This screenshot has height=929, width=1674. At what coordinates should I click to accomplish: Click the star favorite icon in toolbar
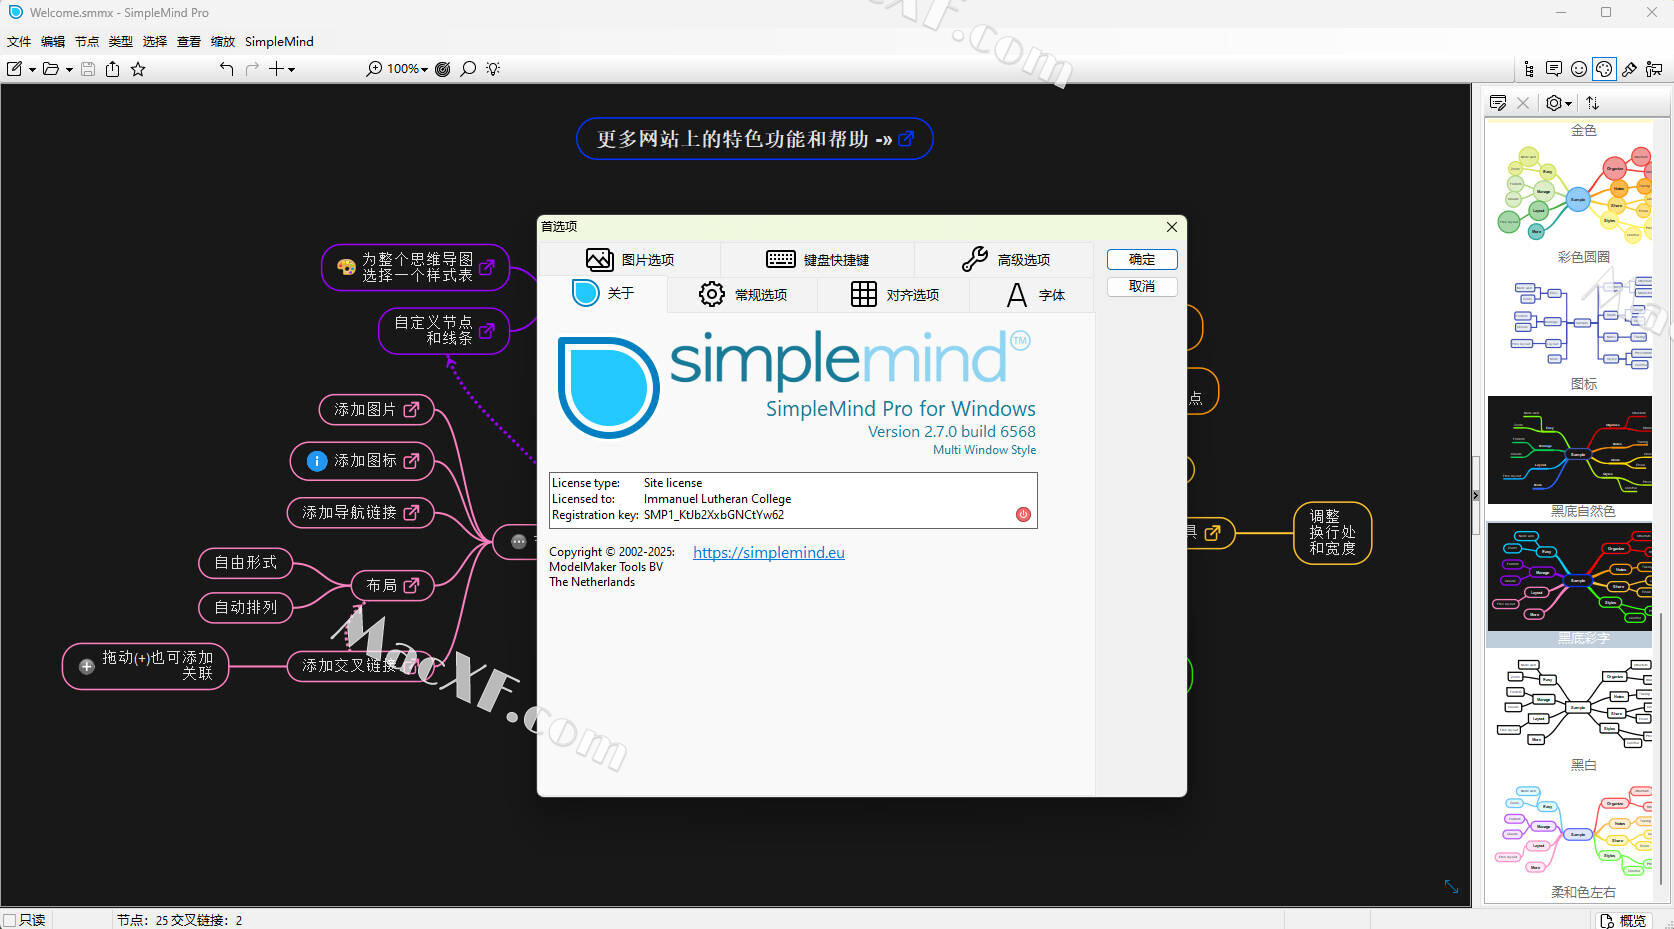(138, 69)
